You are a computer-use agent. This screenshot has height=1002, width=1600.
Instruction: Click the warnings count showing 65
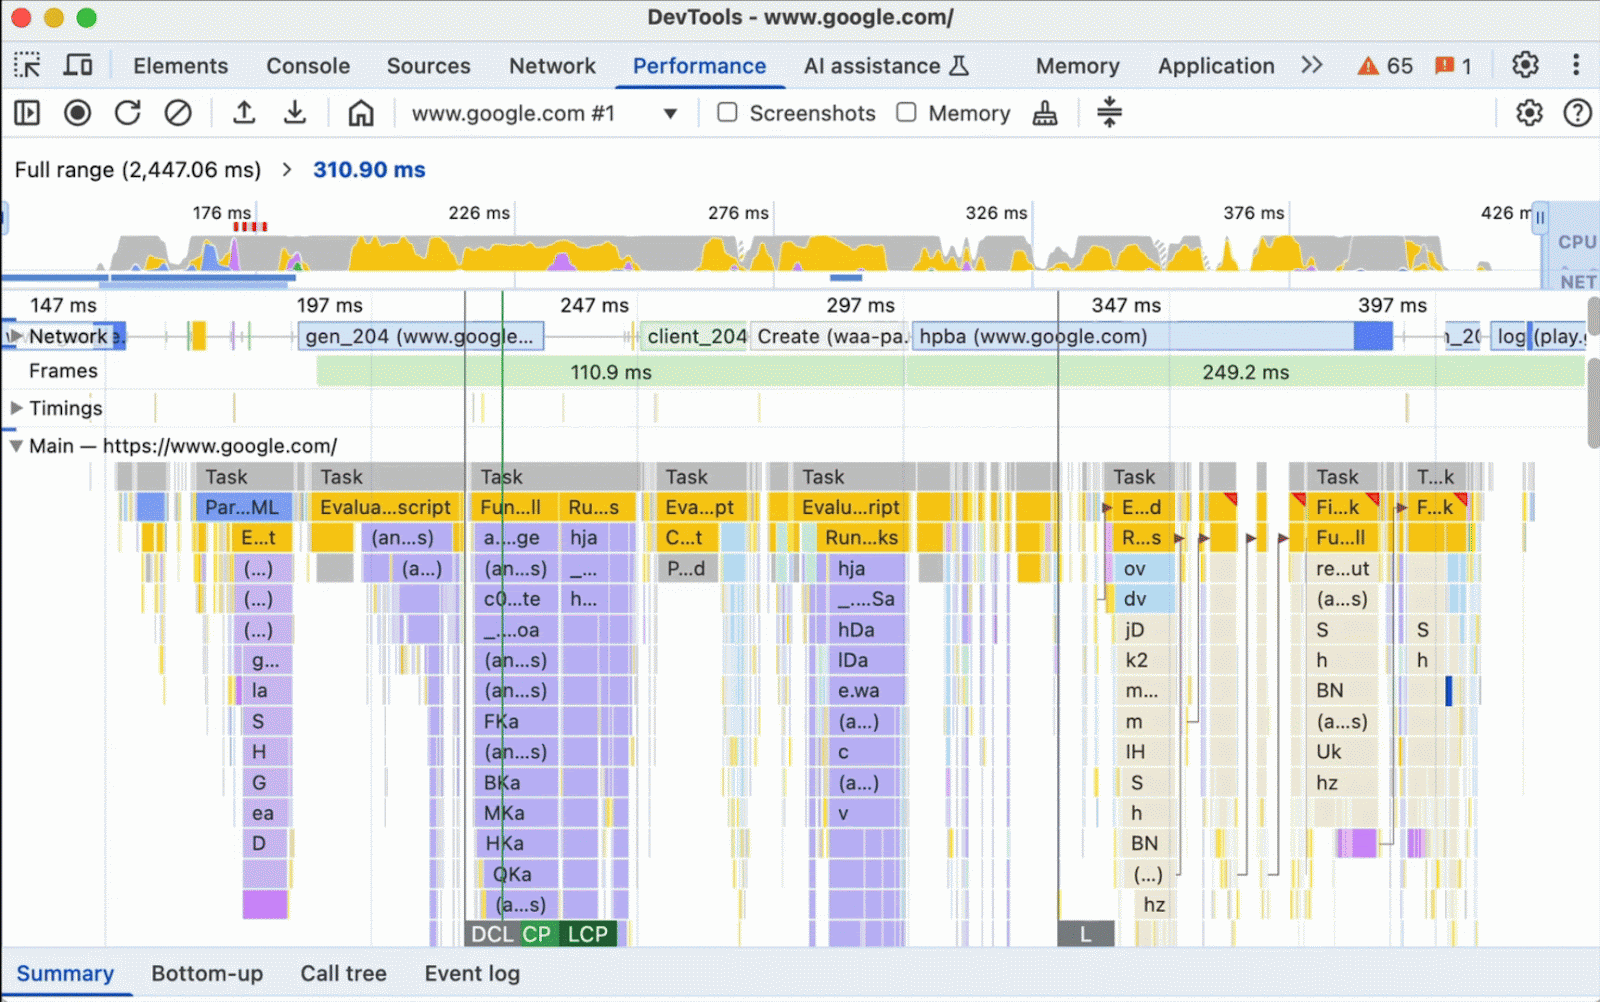click(1385, 66)
